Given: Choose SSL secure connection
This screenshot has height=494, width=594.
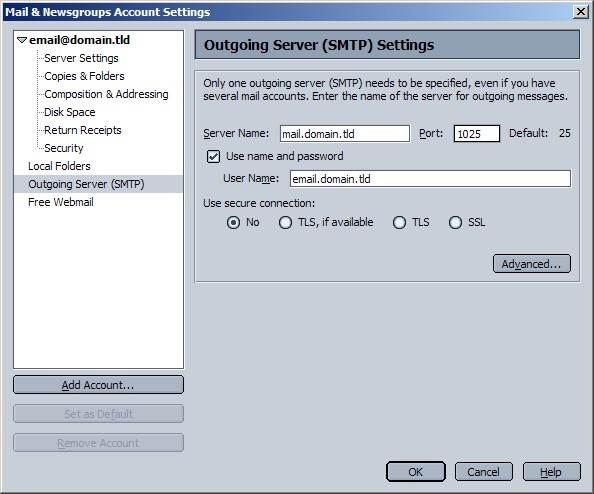Looking at the screenshot, I should (455, 222).
